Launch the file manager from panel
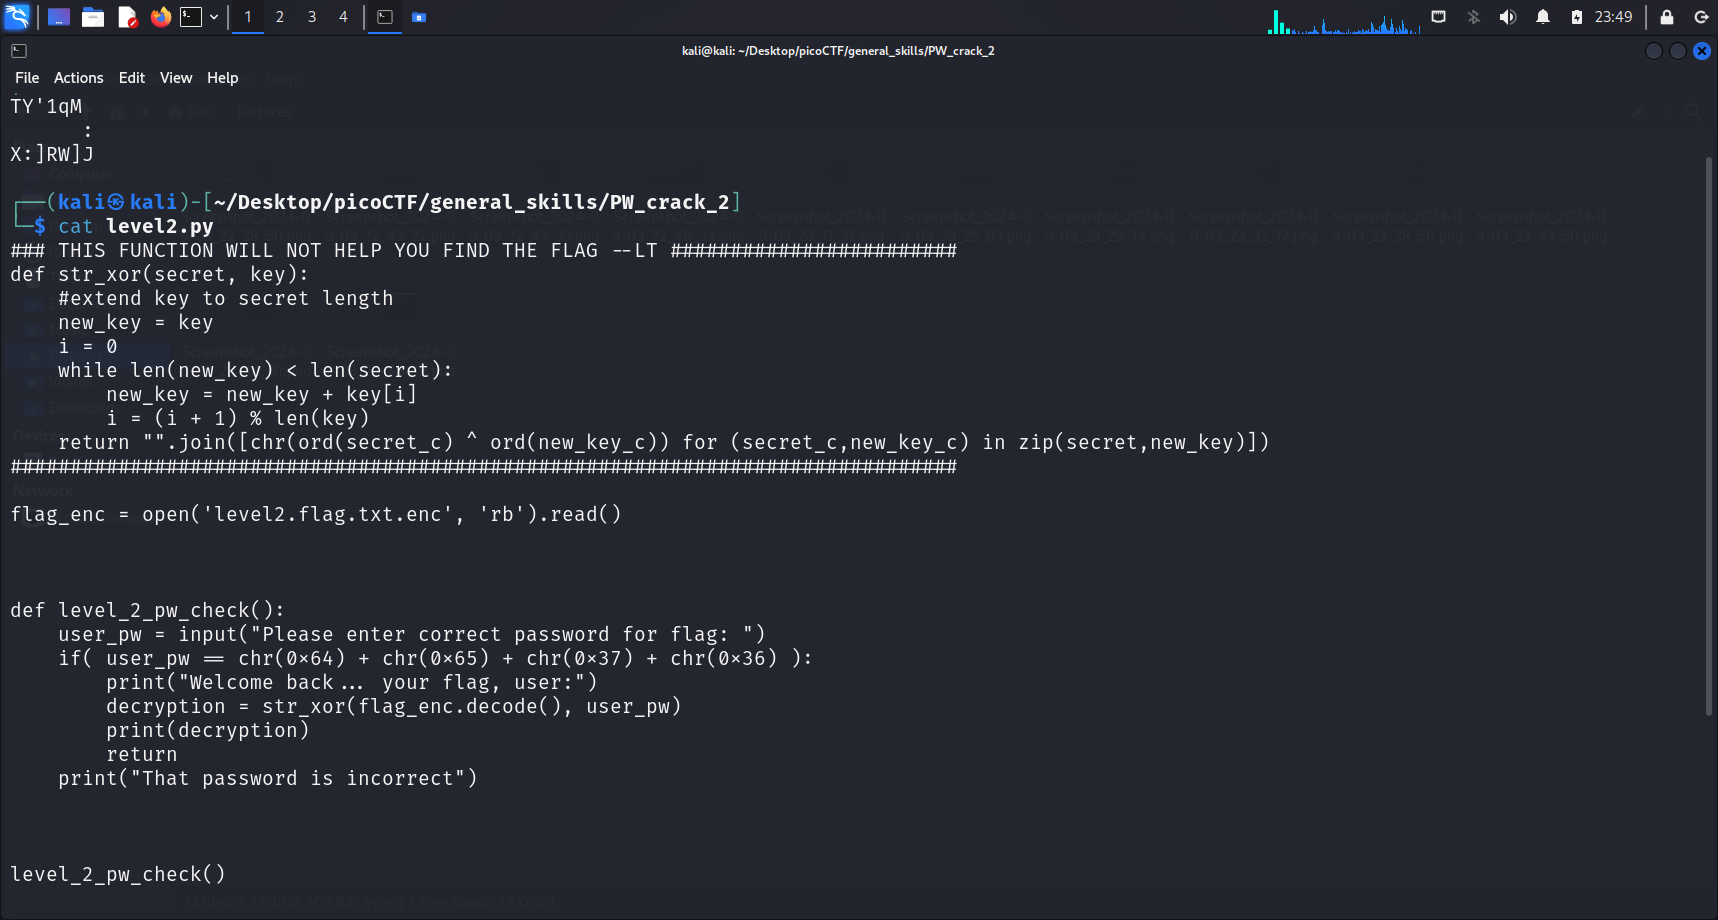Image resolution: width=1718 pixels, height=920 pixels. 93,17
